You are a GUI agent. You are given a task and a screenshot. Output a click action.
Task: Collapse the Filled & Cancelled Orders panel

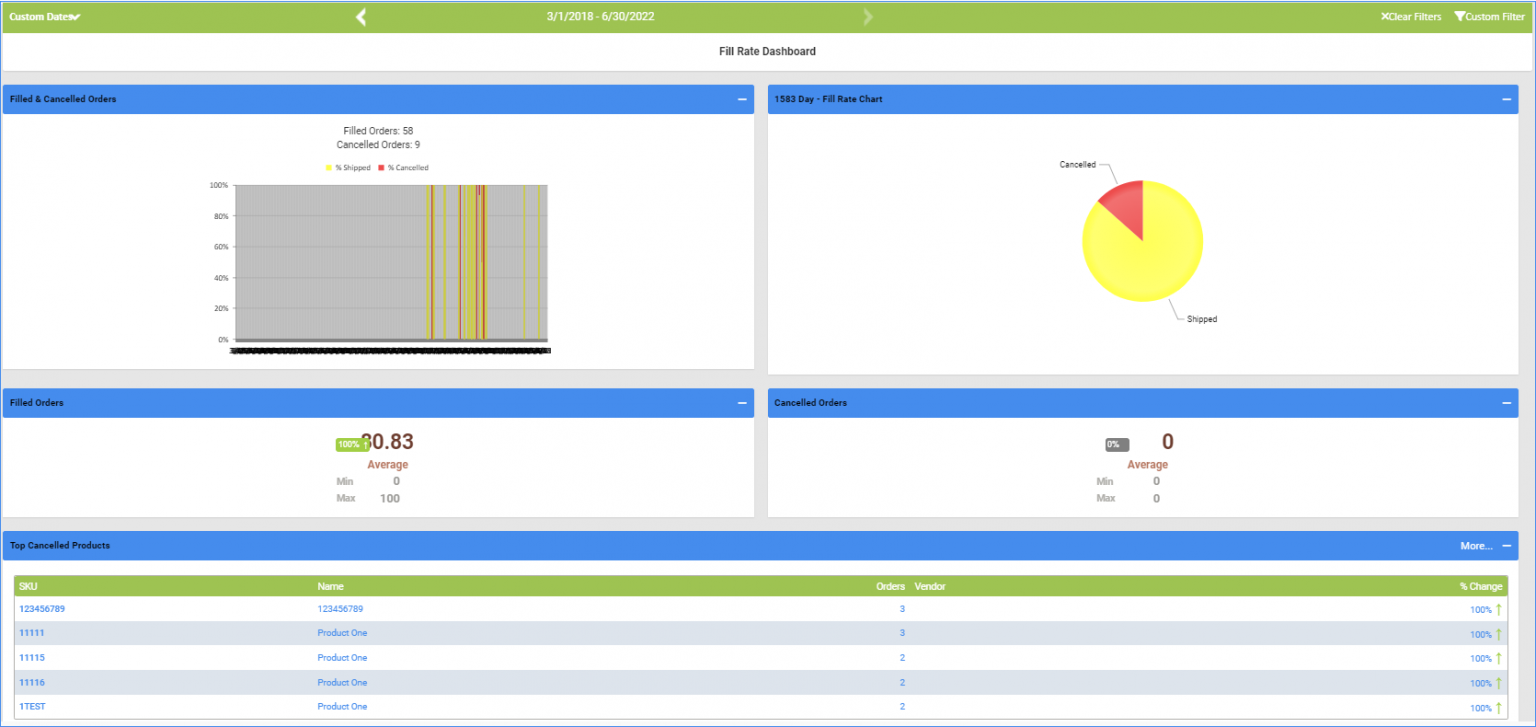coord(741,99)
